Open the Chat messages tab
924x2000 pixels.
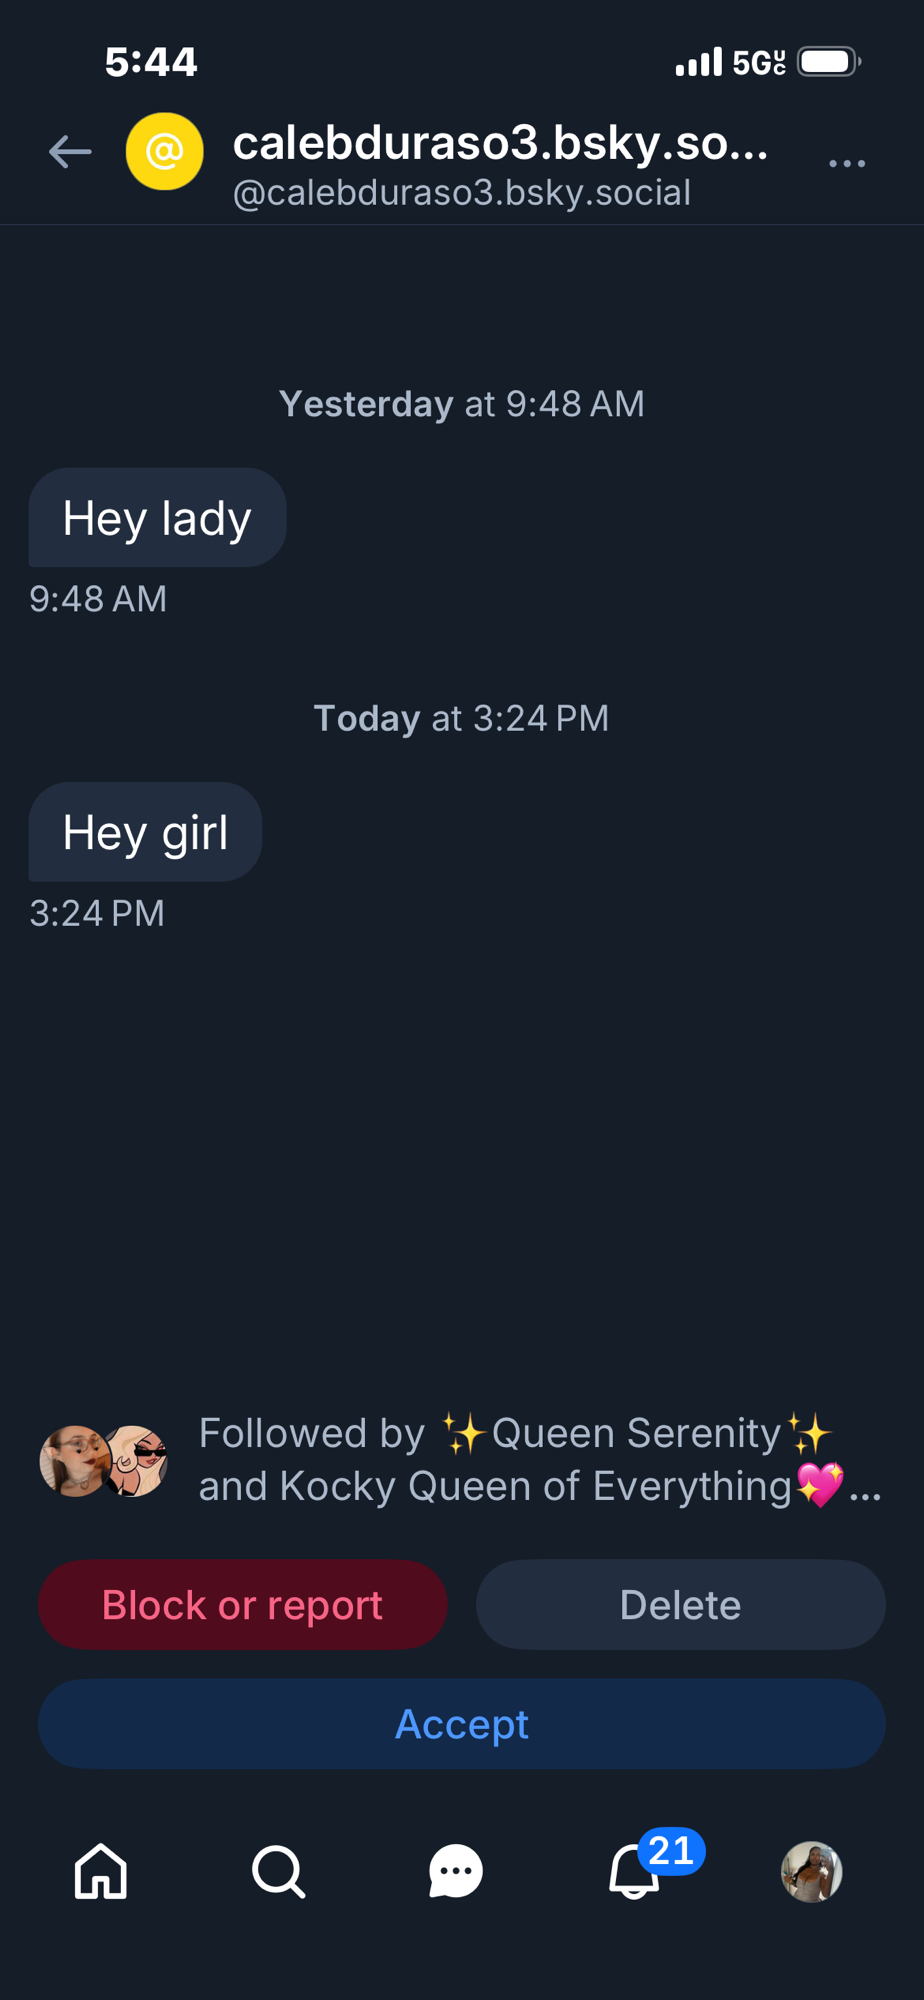(456, 1871)
